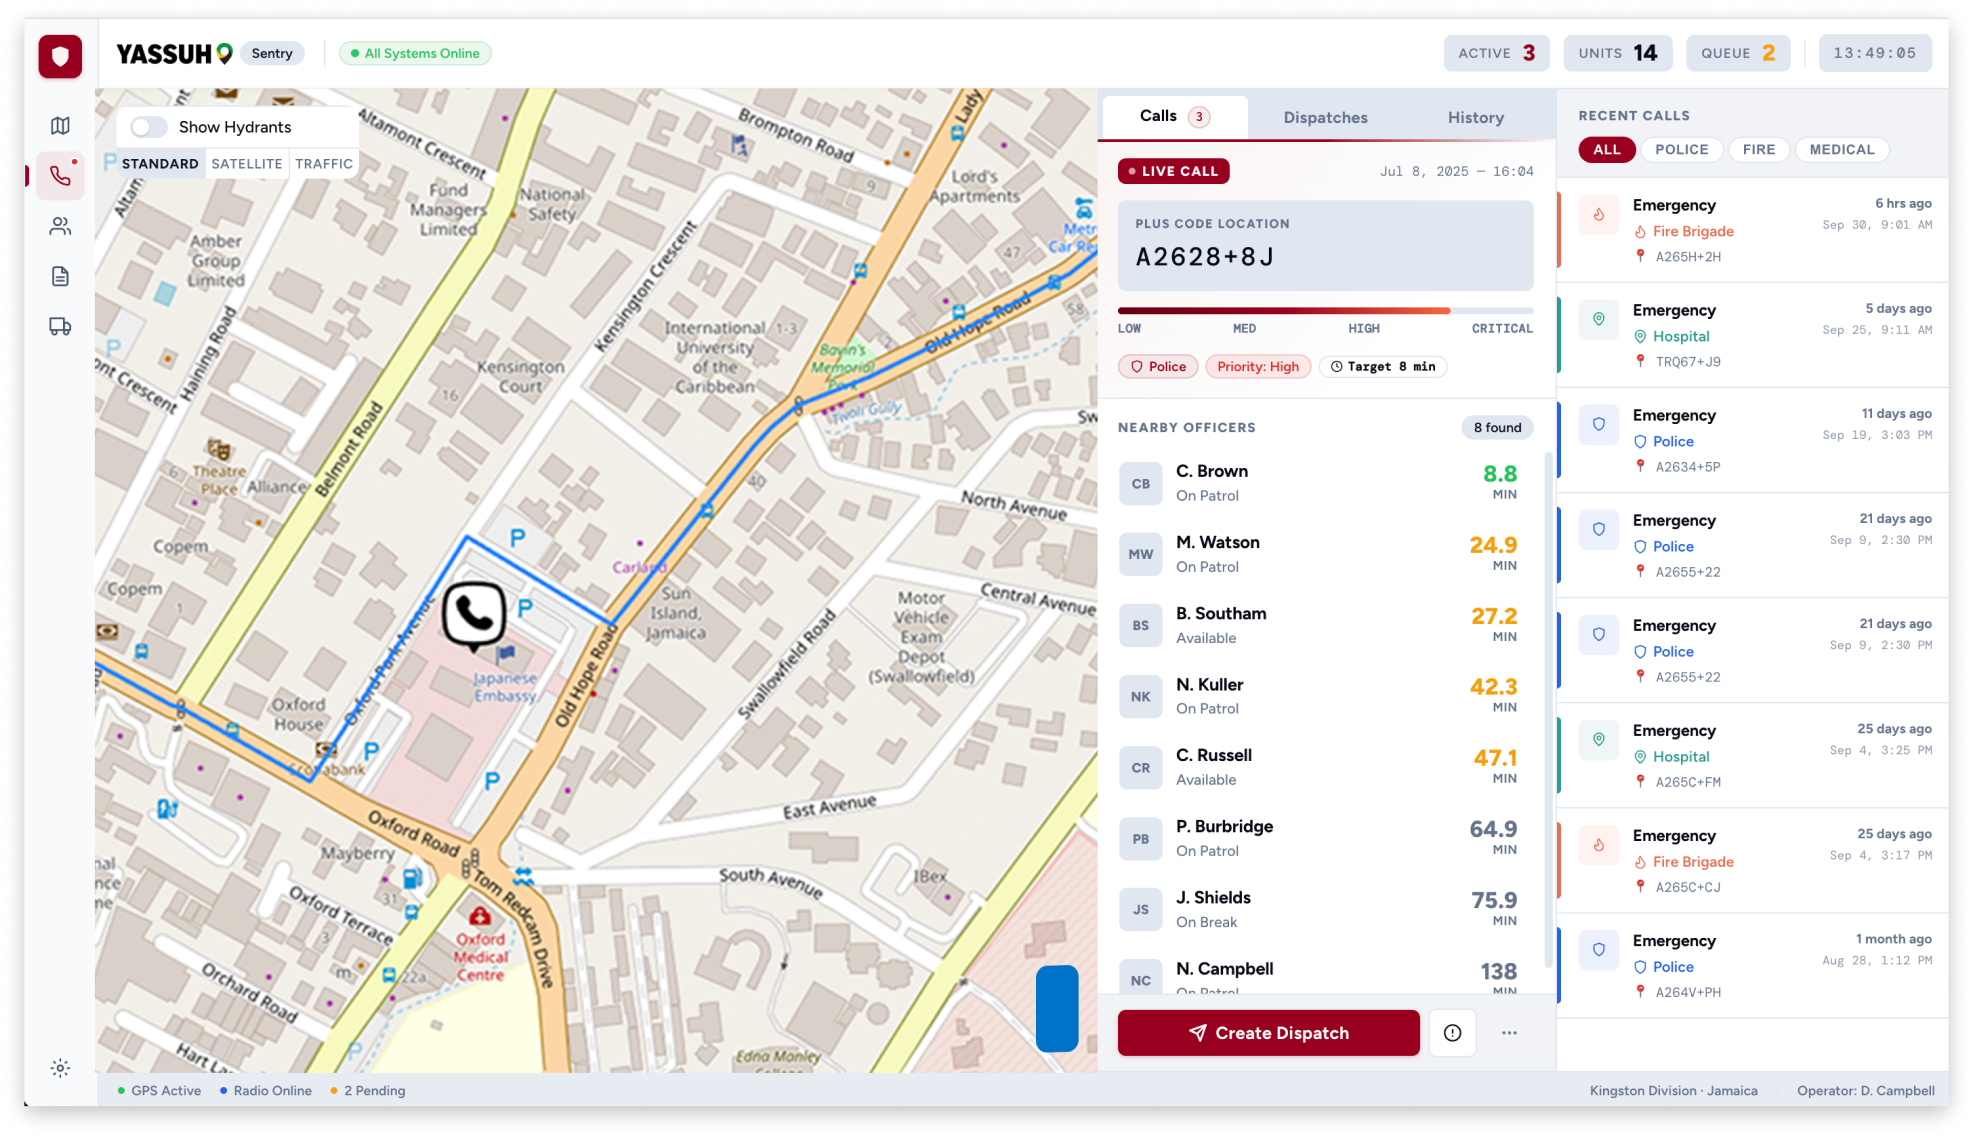Open settings gear in sidebar

pos(60,1068)
